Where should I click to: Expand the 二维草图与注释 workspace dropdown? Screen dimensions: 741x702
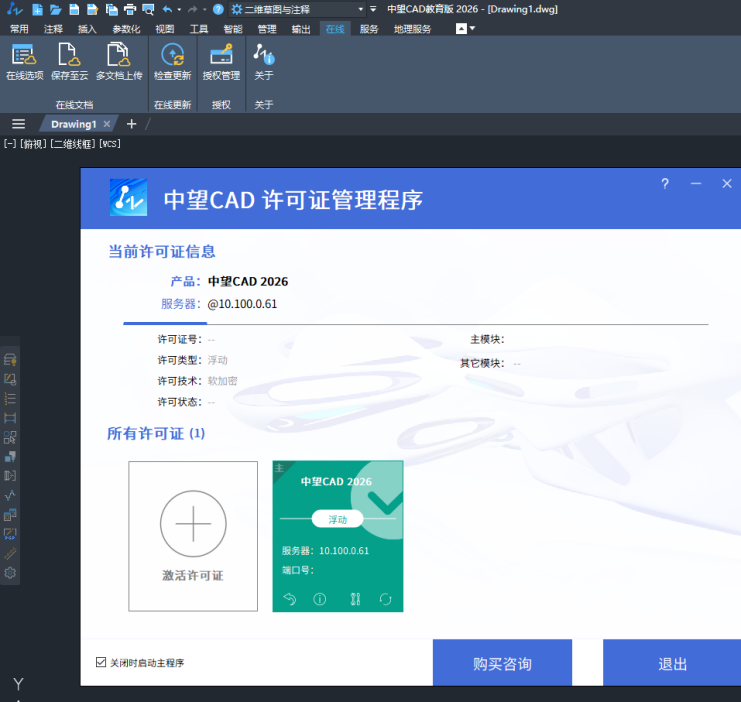click(358, 9)
